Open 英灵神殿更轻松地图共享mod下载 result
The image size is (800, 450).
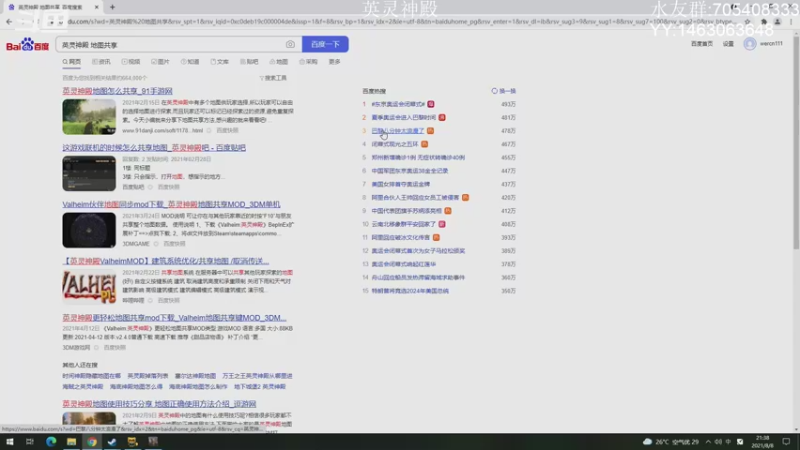[174, 317]
